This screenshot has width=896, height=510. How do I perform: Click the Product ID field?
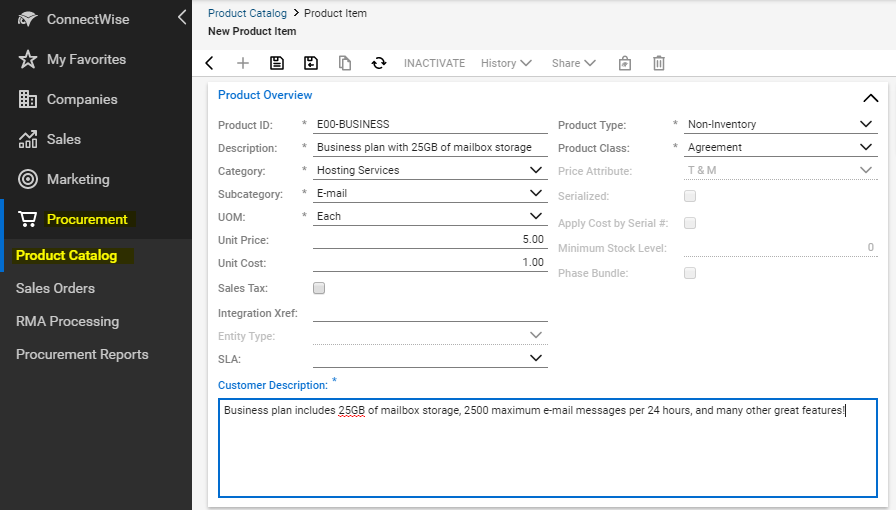[430, 124]
